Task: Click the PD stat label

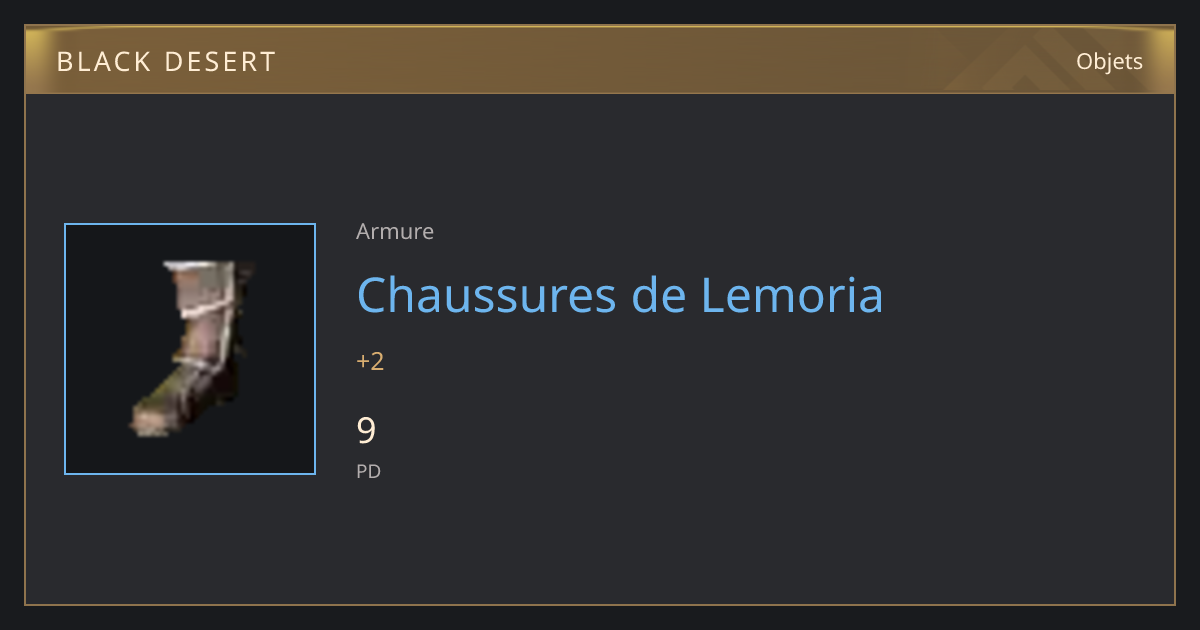Action: tap(368, 471)
